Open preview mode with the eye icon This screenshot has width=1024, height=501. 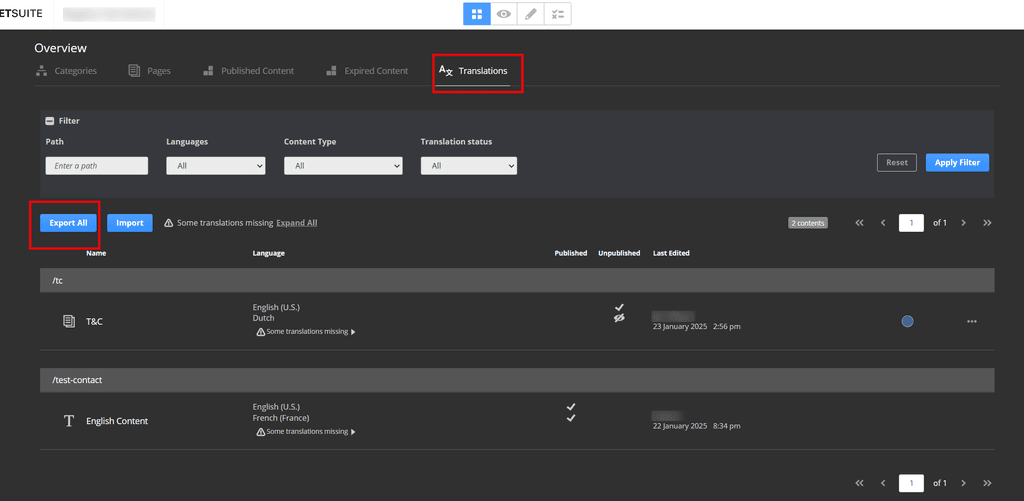pyautogui.click(x=504, y=14)
